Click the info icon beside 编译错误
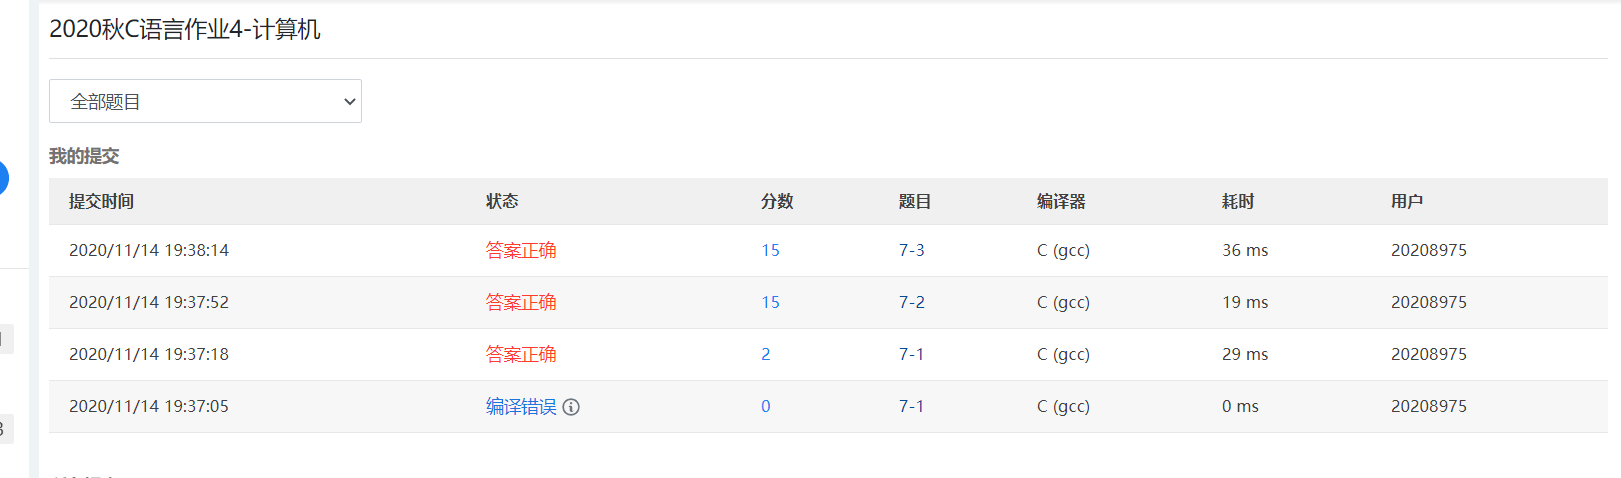This screenshot has height=478, width=1621. 571,407
